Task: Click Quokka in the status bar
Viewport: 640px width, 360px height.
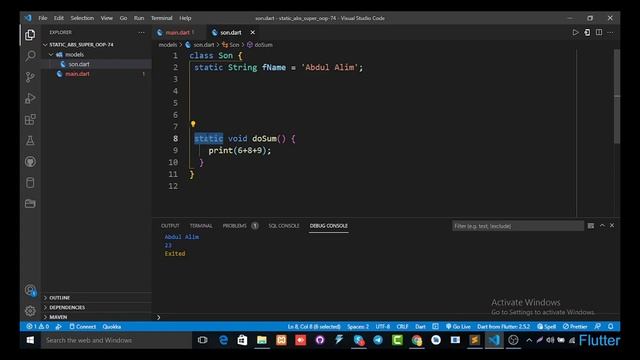Action: pos(111,327)
